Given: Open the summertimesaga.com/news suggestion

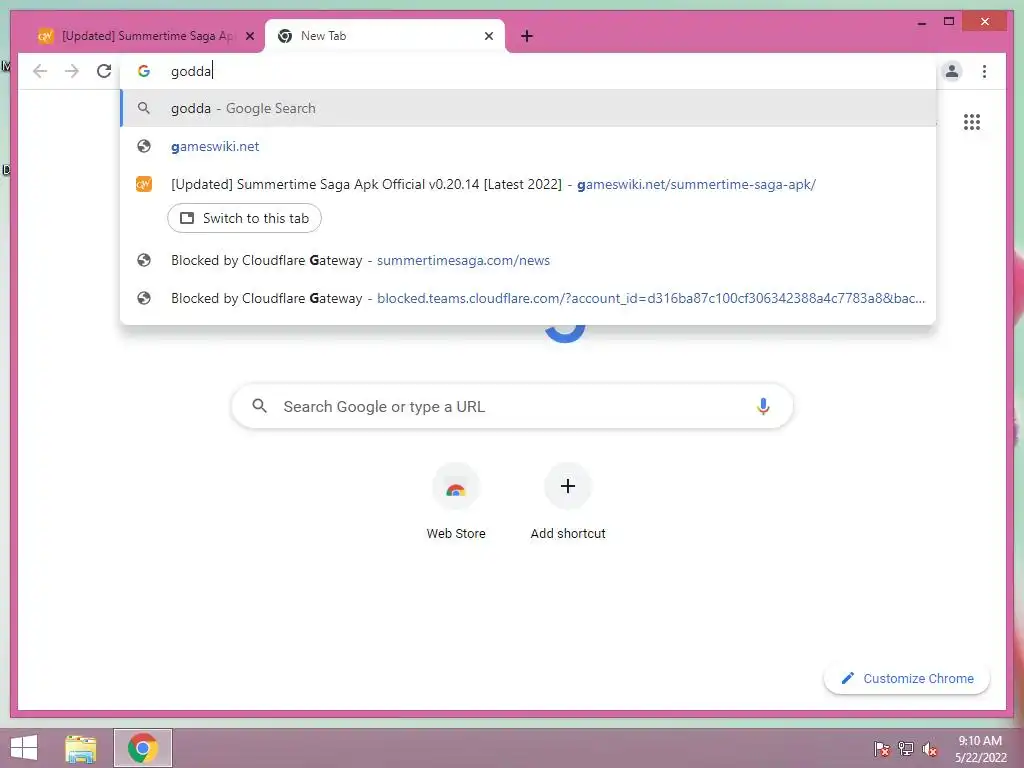Looking at the screenshot, I should [x=528, y=261].
